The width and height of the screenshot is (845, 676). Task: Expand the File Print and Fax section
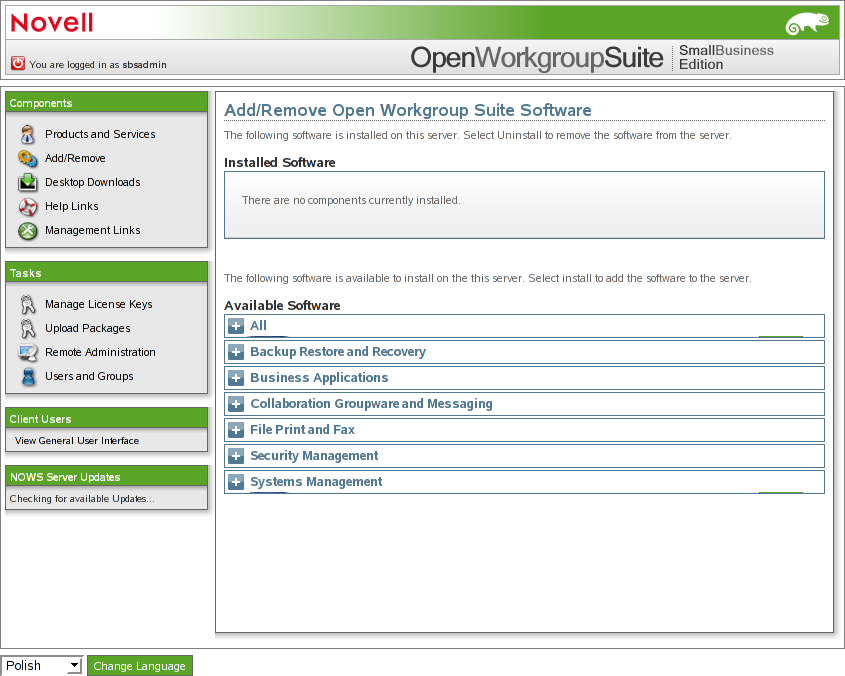[236, 430]
